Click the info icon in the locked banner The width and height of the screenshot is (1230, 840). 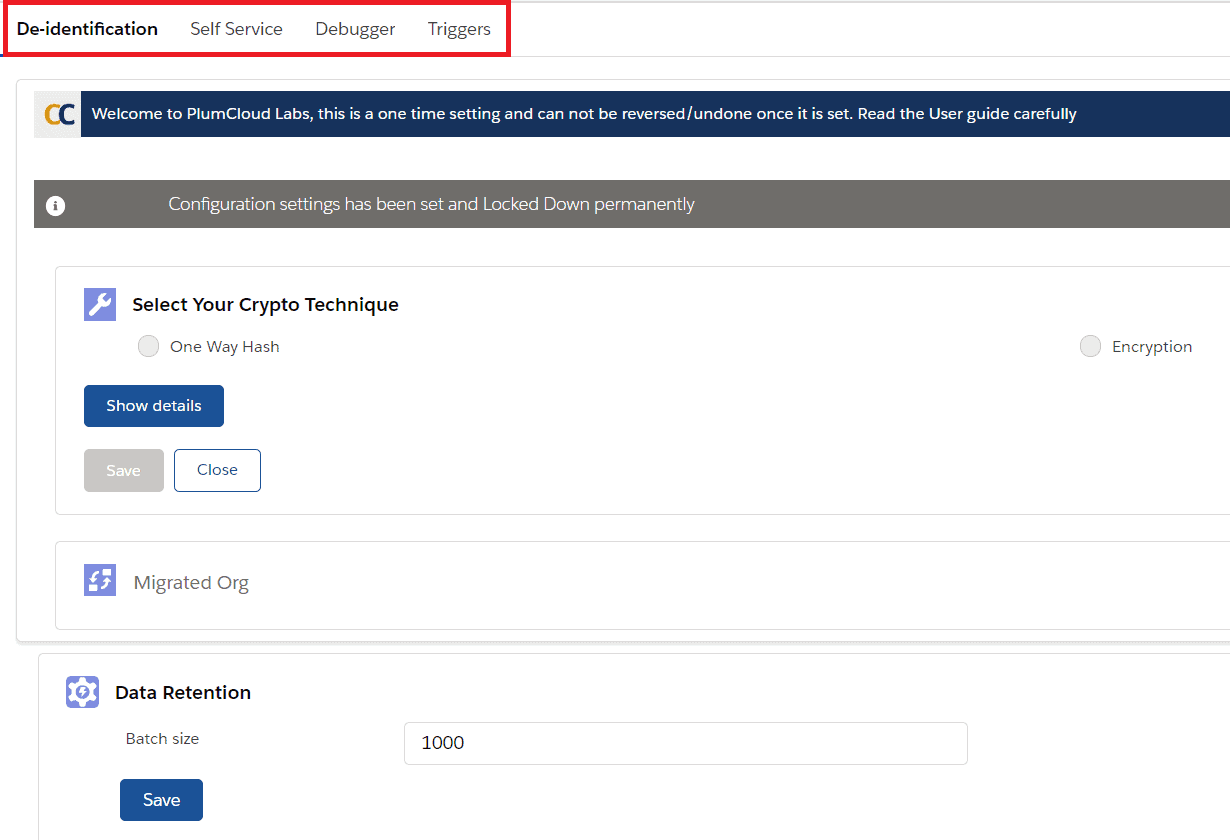point(55,204)
